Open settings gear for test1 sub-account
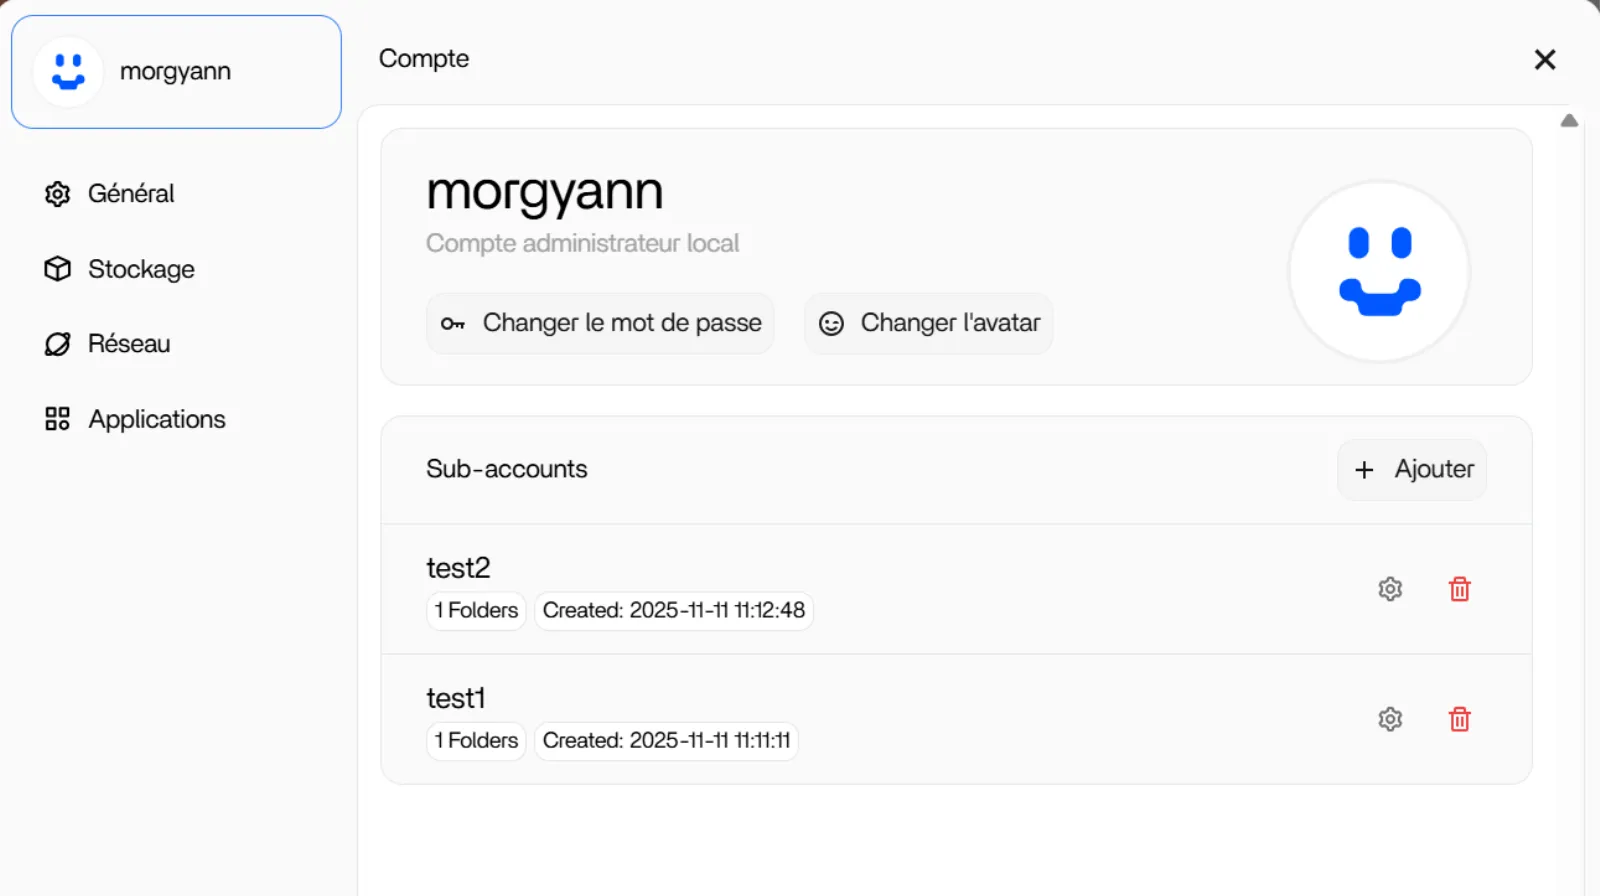Viewport: 1600px width, 896px height. pos(1390,719)
